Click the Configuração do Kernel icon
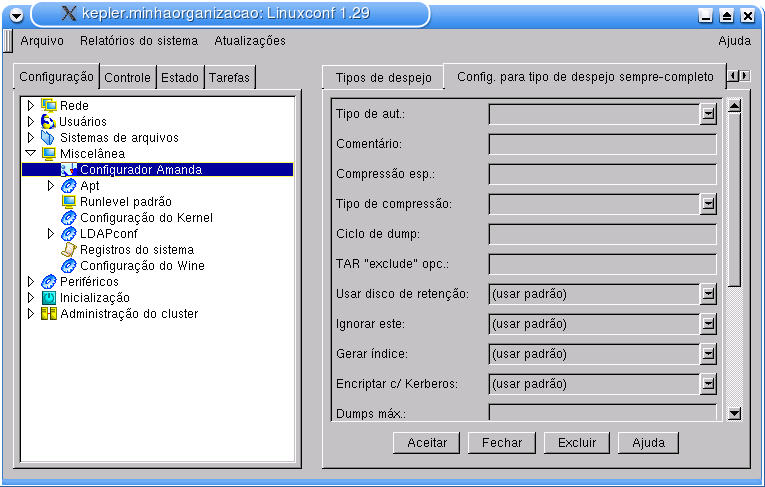The image size is (765, 487). pyautogui.click(x=69, y=218)
